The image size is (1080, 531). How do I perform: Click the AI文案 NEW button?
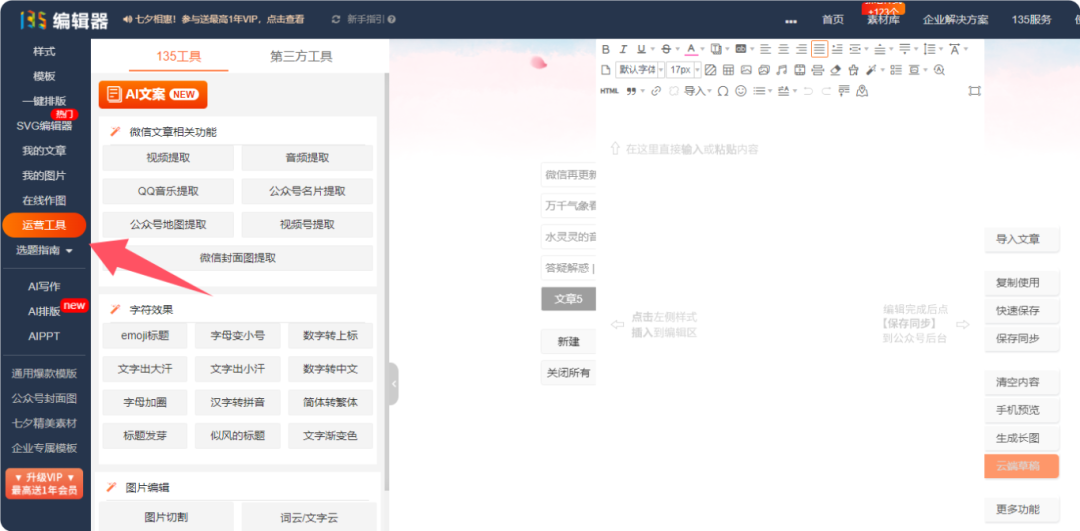153,94
